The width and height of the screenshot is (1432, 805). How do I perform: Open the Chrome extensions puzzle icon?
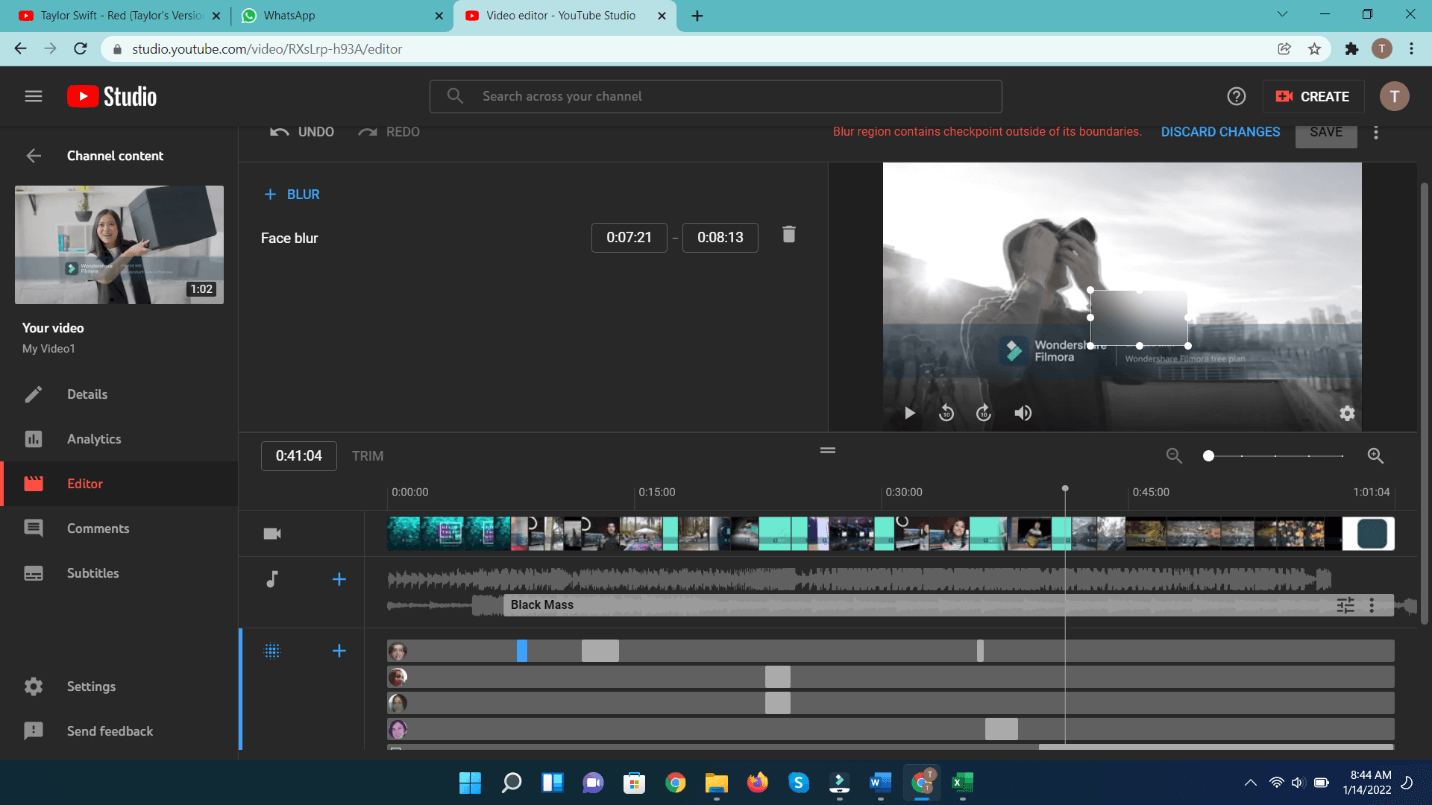tap(1352, 48)
